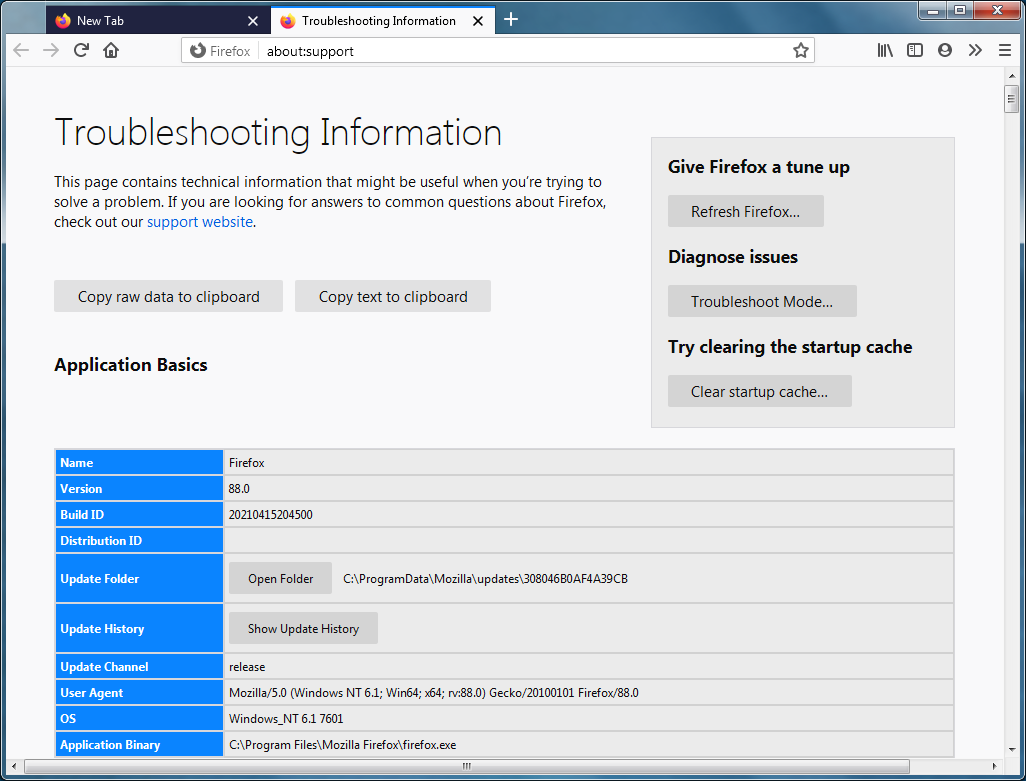Click Copy raw data to clipboard
Image resolution: width=1026 pixels, height=781 pixels.
click(168, 296)
